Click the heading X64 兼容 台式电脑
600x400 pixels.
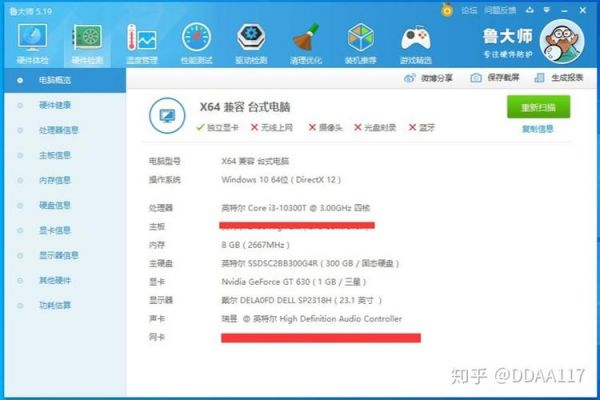click(245, 107)
